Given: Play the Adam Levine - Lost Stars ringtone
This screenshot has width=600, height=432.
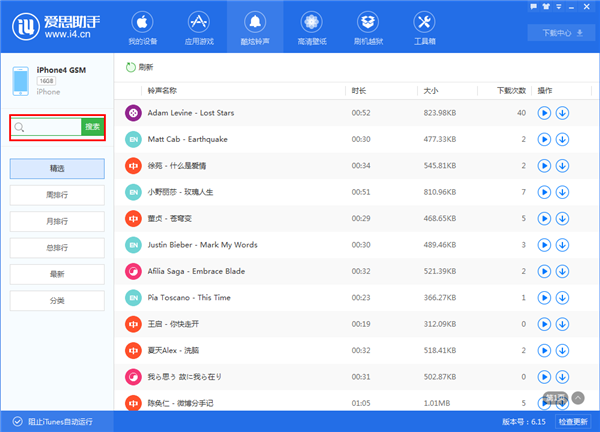Looking at the screenshot, I should pyautogui.click(x=544, y=113).
